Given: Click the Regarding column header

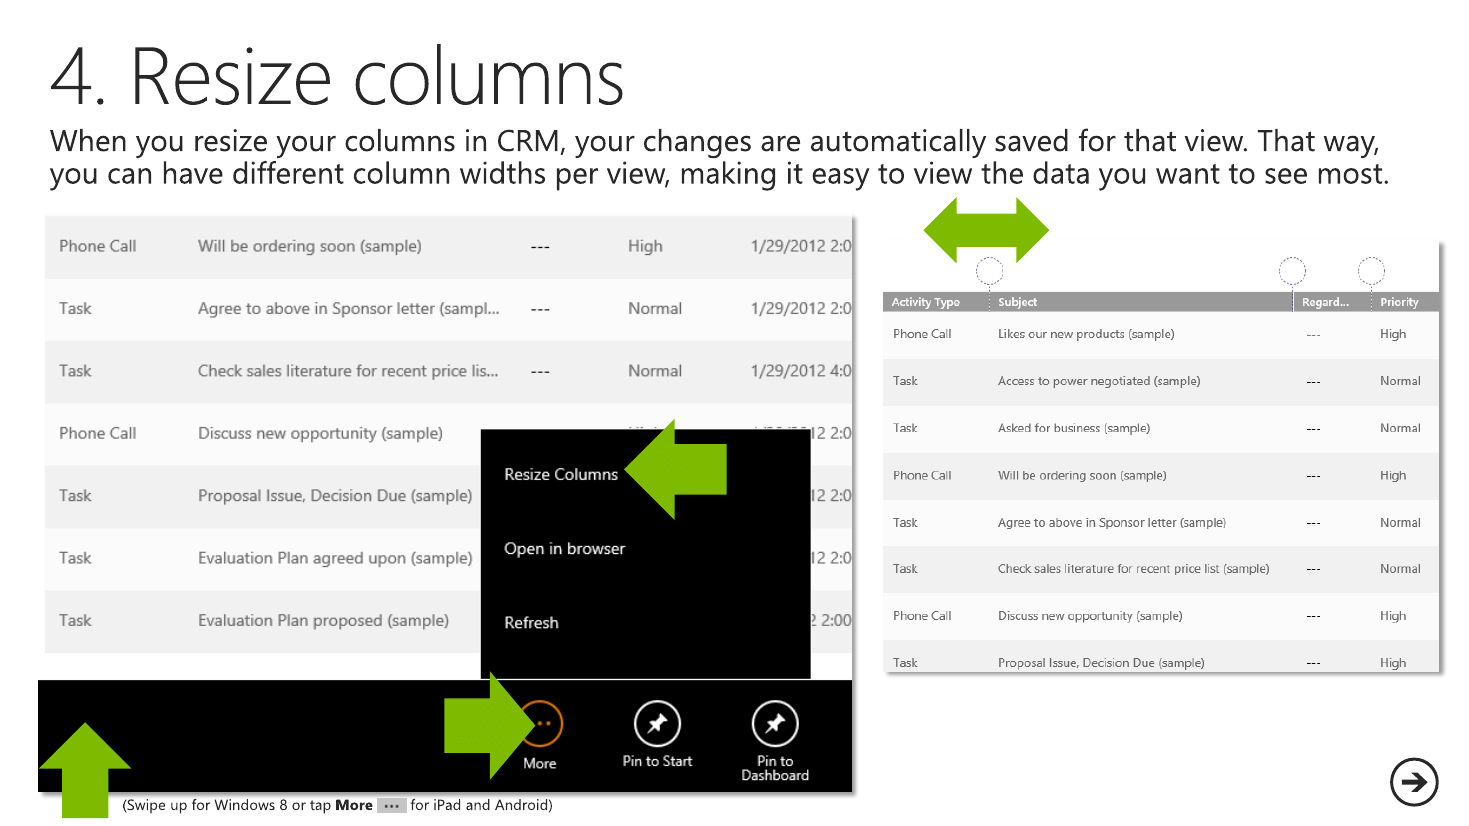Looking at the screenshot, I should click(1325, 302).
